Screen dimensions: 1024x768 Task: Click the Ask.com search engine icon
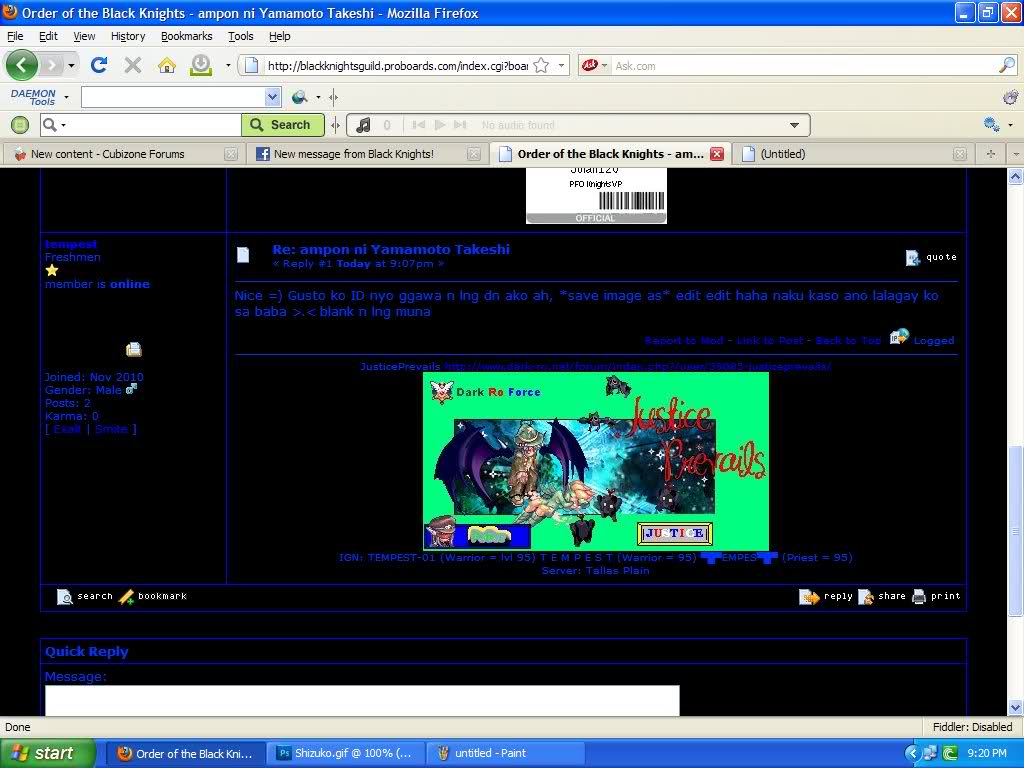pos(590,65)
